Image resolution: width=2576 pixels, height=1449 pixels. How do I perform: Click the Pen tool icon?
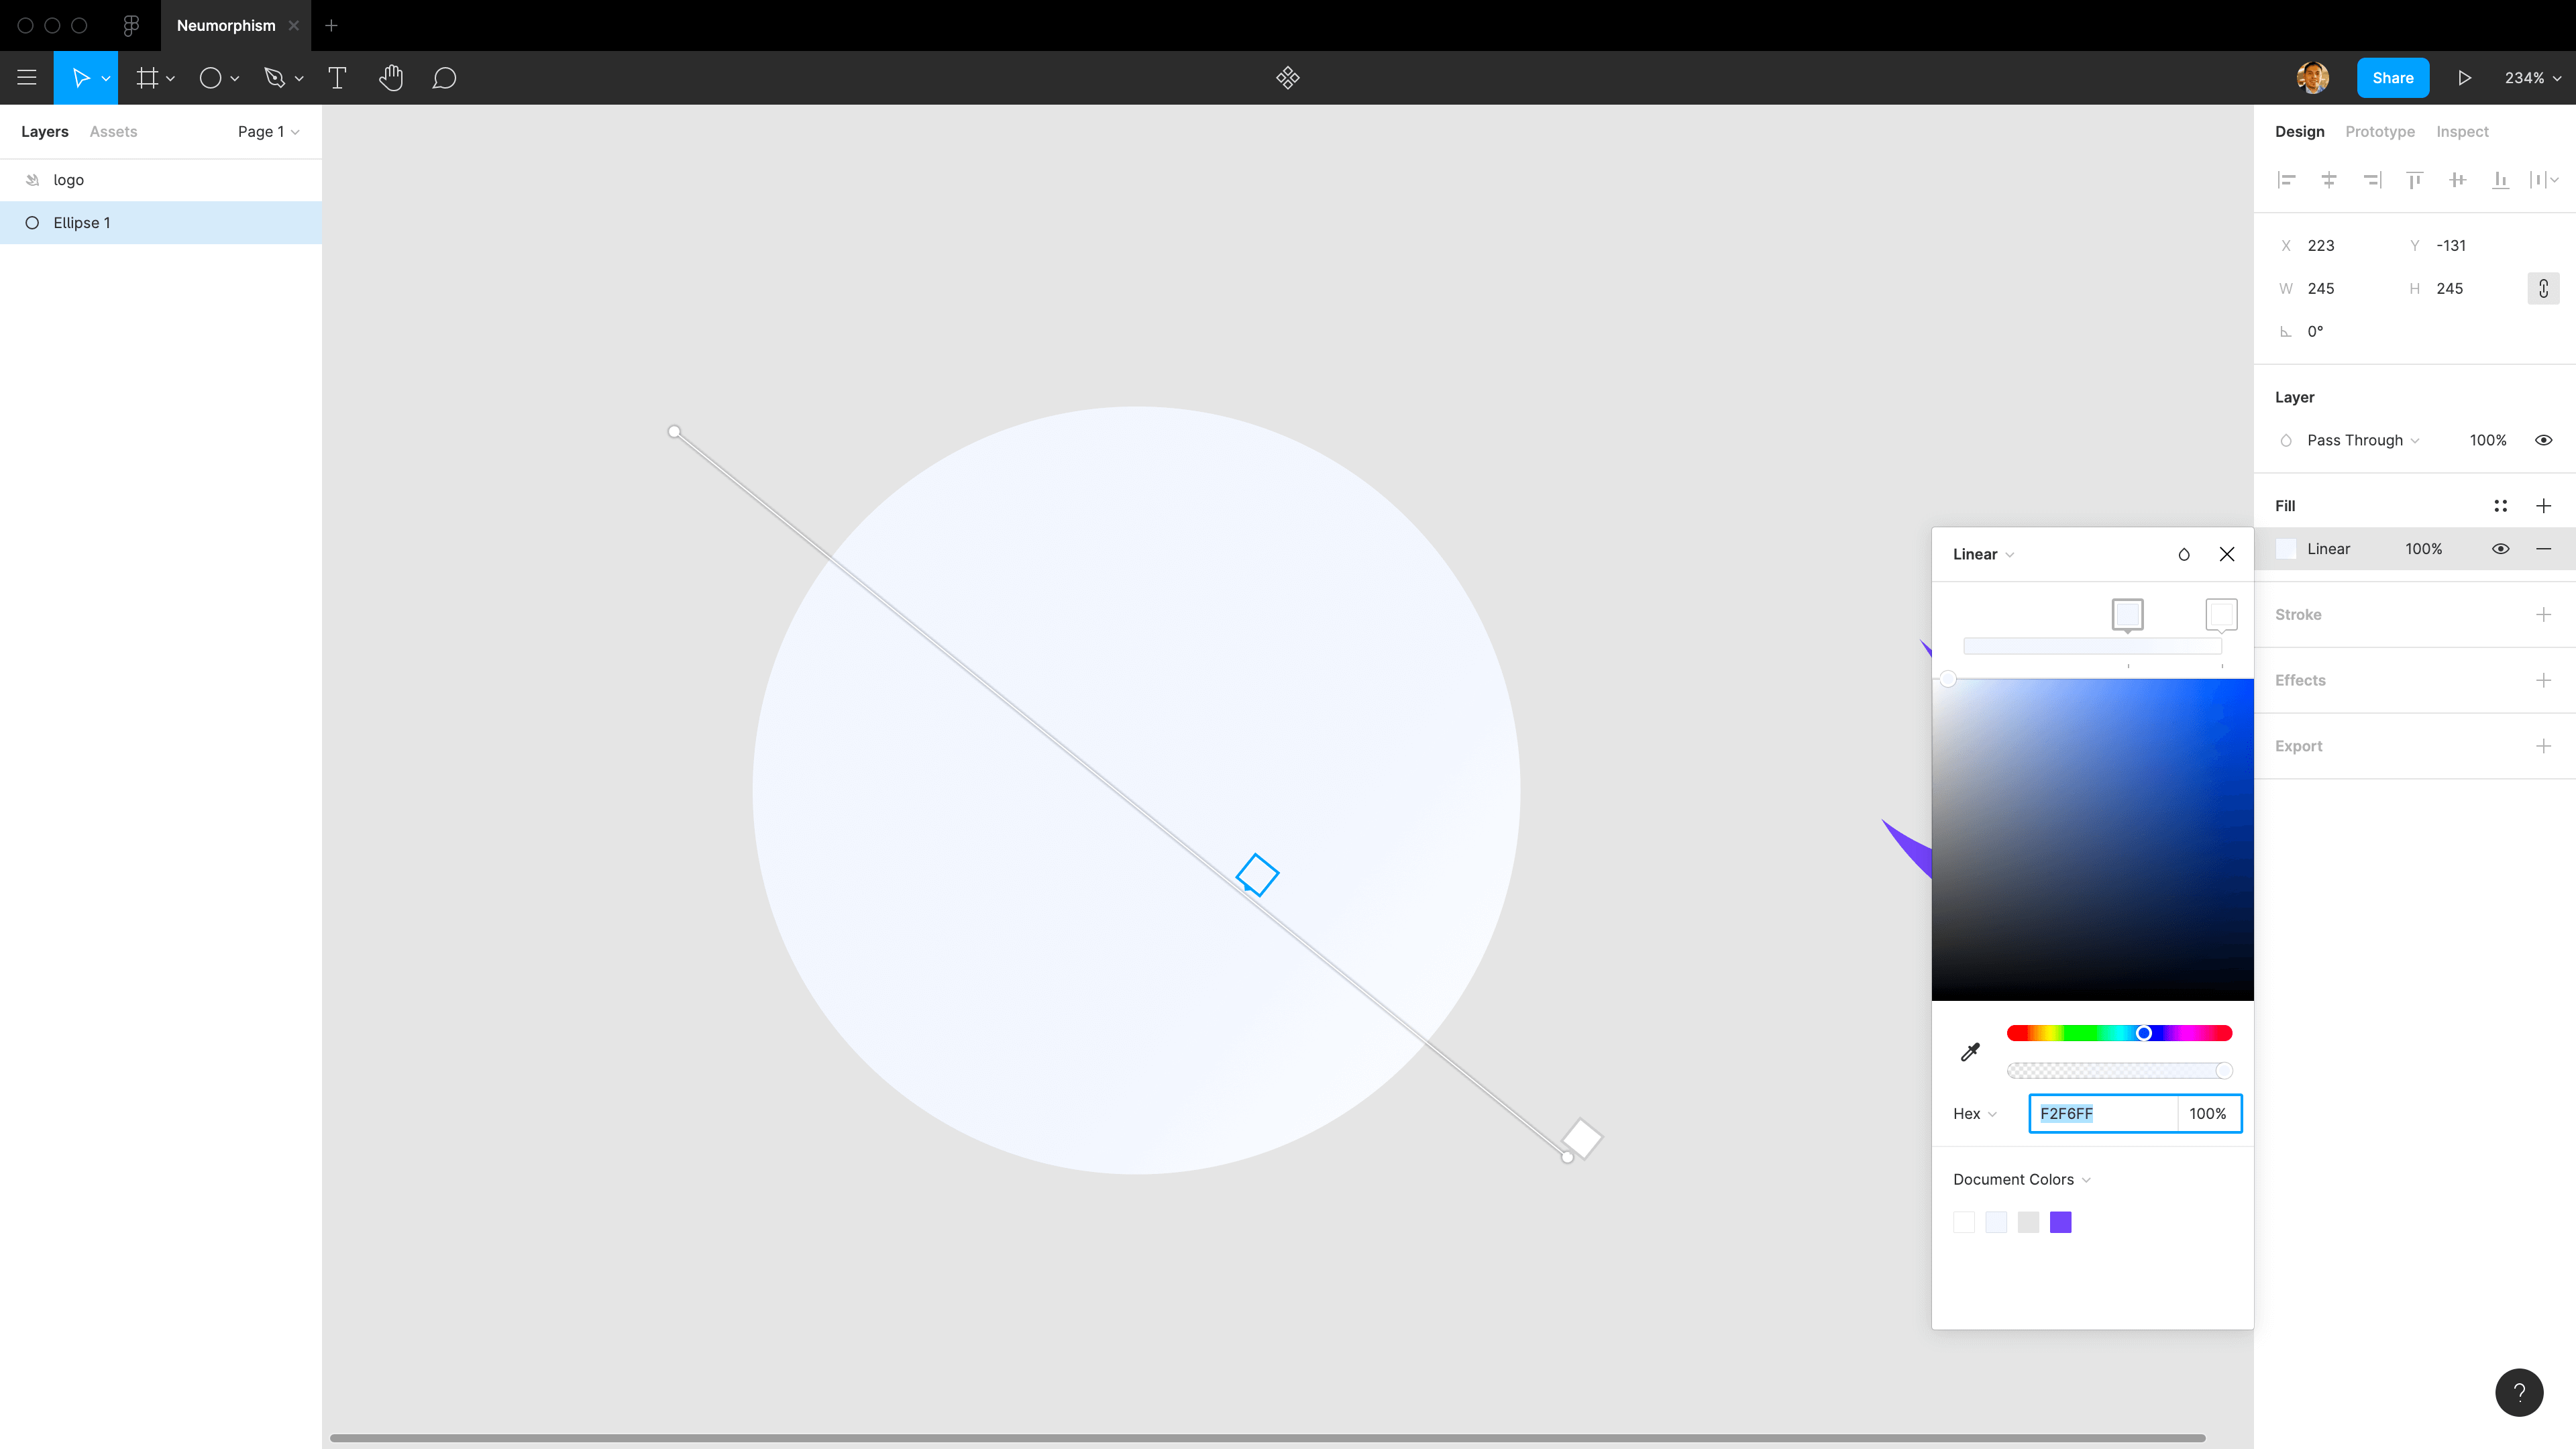pyautogui.click(x=274, y=78)
